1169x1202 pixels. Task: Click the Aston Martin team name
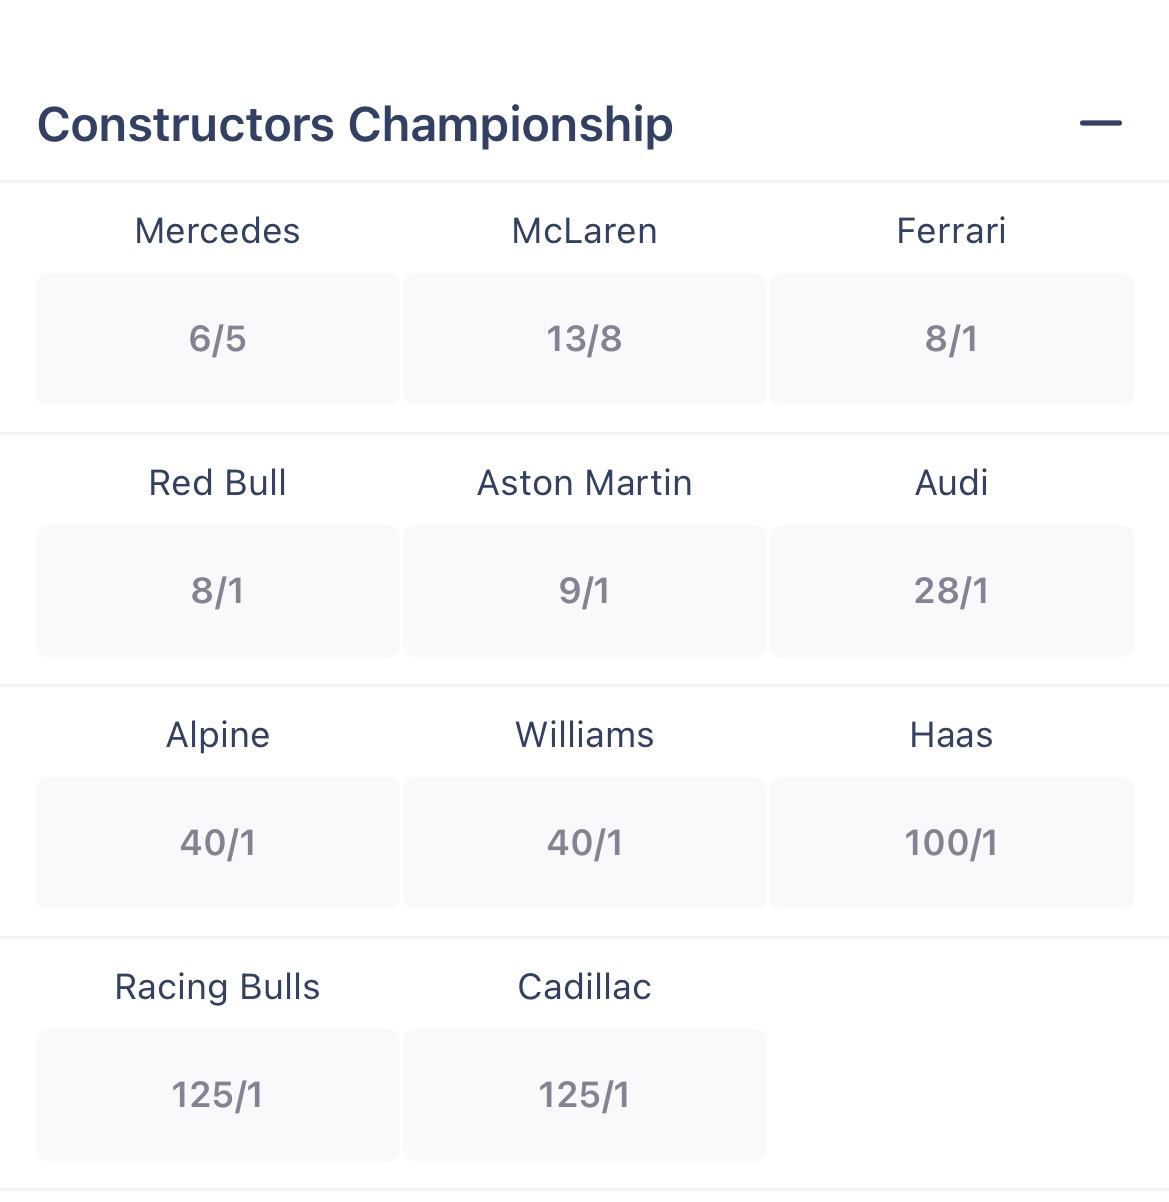(x=584, y=483)
